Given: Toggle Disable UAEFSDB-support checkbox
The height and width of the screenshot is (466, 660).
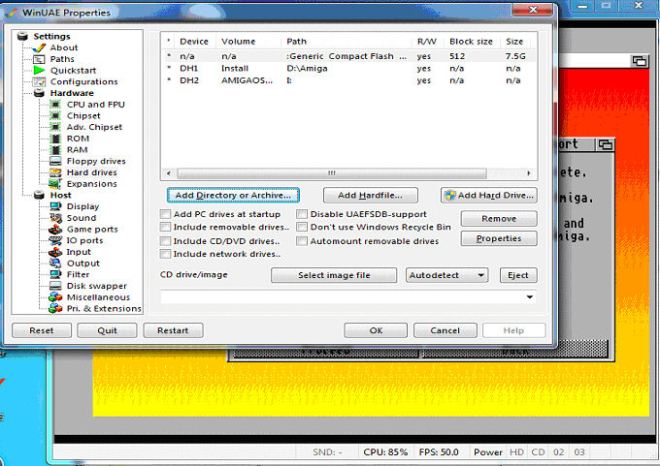Looking at the screenshot, I should click(x=302, y=214).
